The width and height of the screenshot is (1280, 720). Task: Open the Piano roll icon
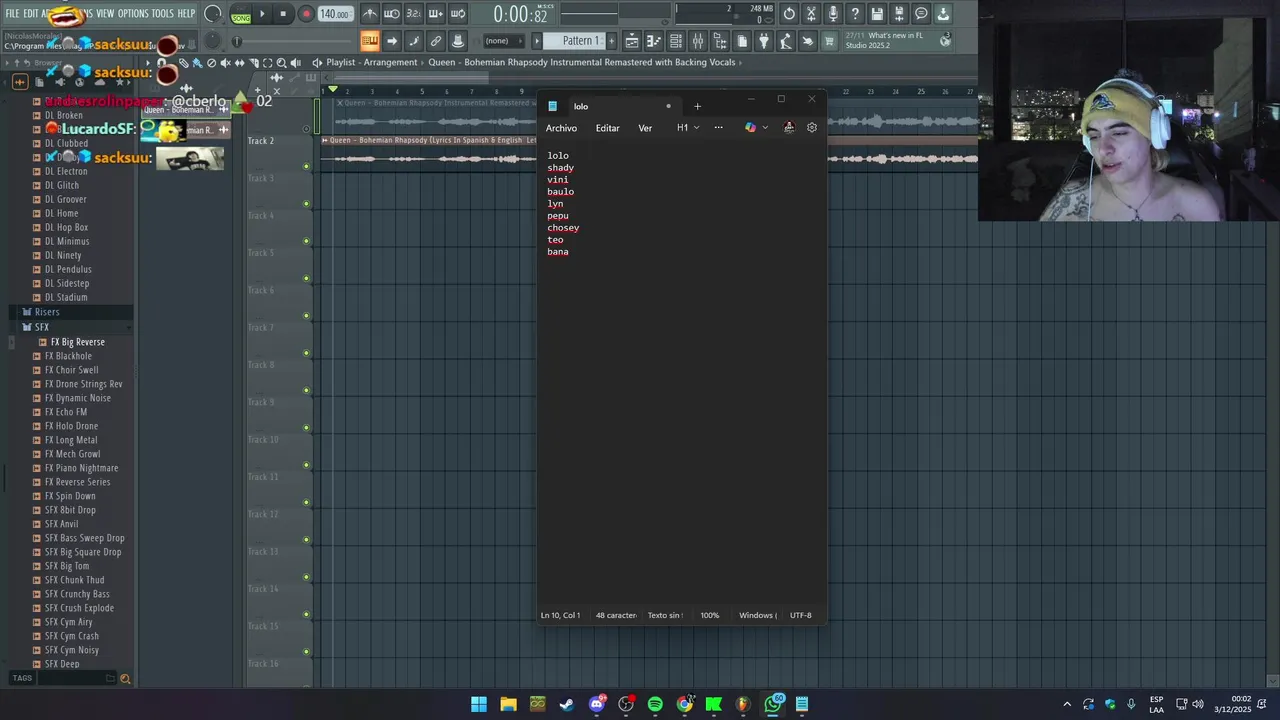[x=654, y=41]
